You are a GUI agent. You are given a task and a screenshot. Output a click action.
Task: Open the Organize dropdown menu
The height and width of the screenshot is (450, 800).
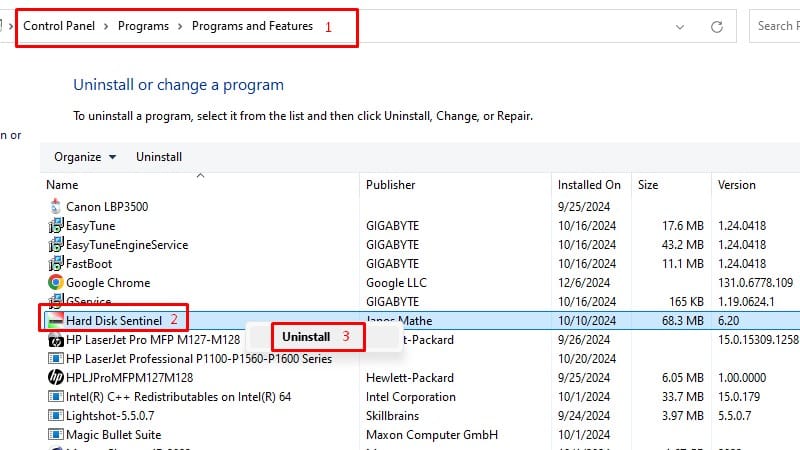85,157
